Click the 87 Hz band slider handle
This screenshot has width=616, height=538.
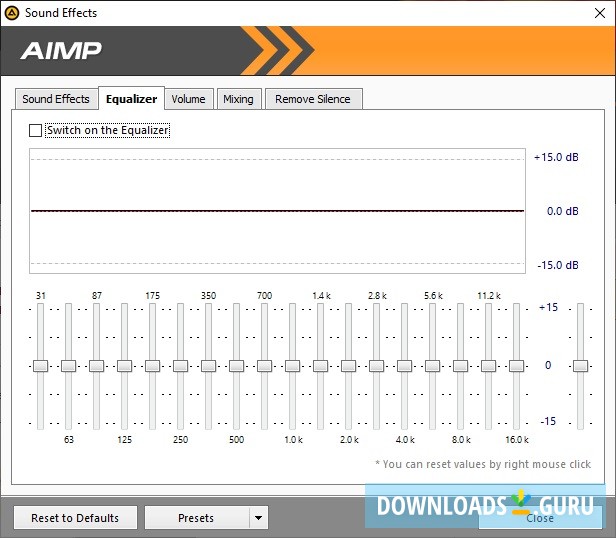(96, 366)
